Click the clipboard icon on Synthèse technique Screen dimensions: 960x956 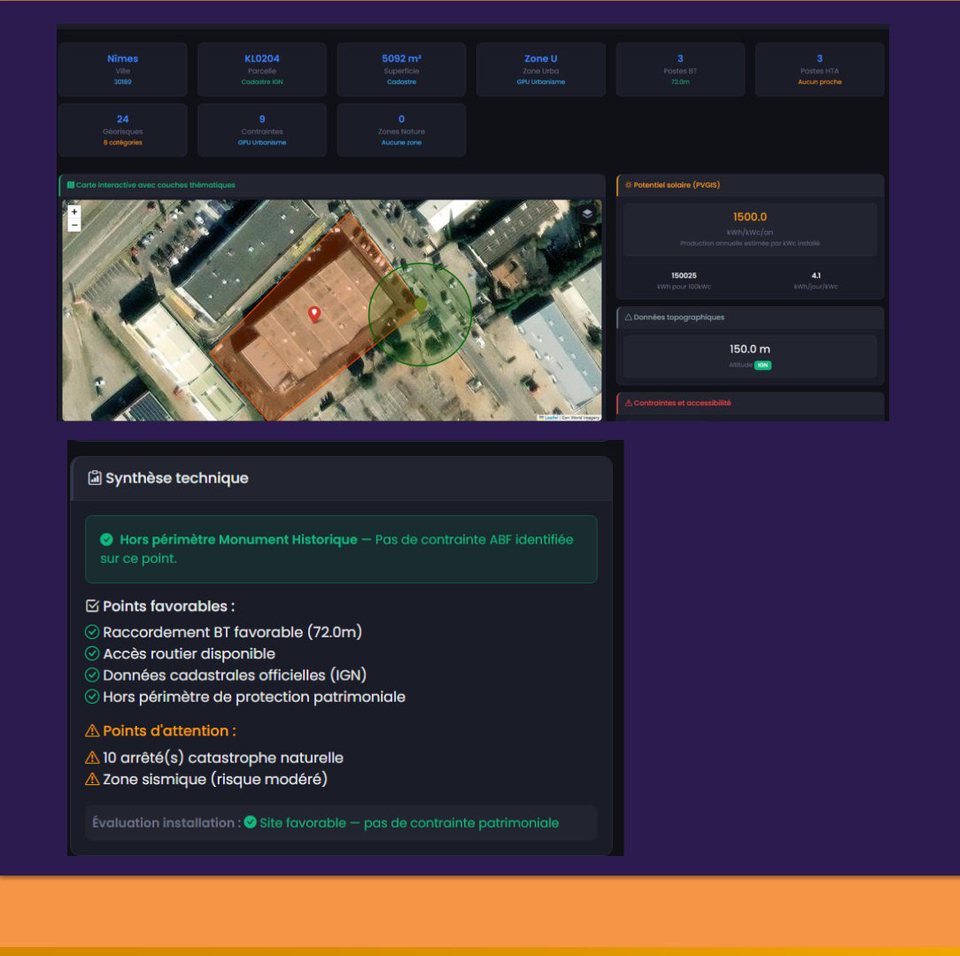point(93,478)
